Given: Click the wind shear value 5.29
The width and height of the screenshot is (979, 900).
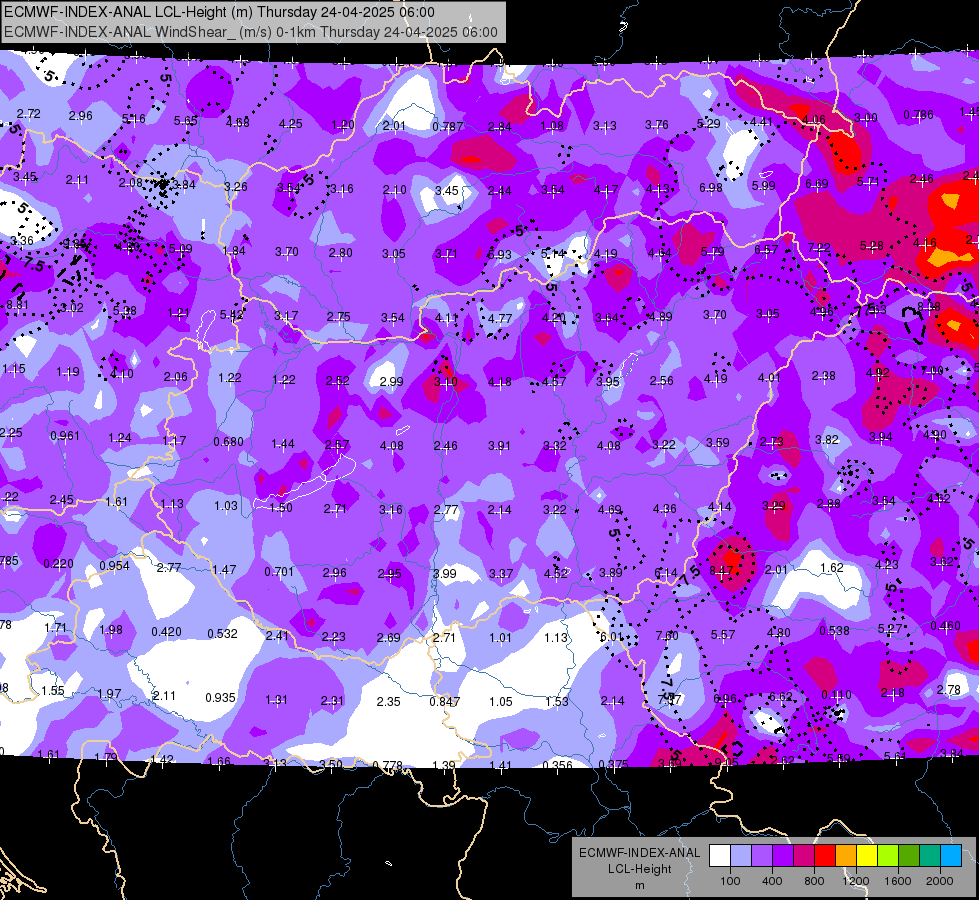Looking at the screenshot, I should [709, 124].
